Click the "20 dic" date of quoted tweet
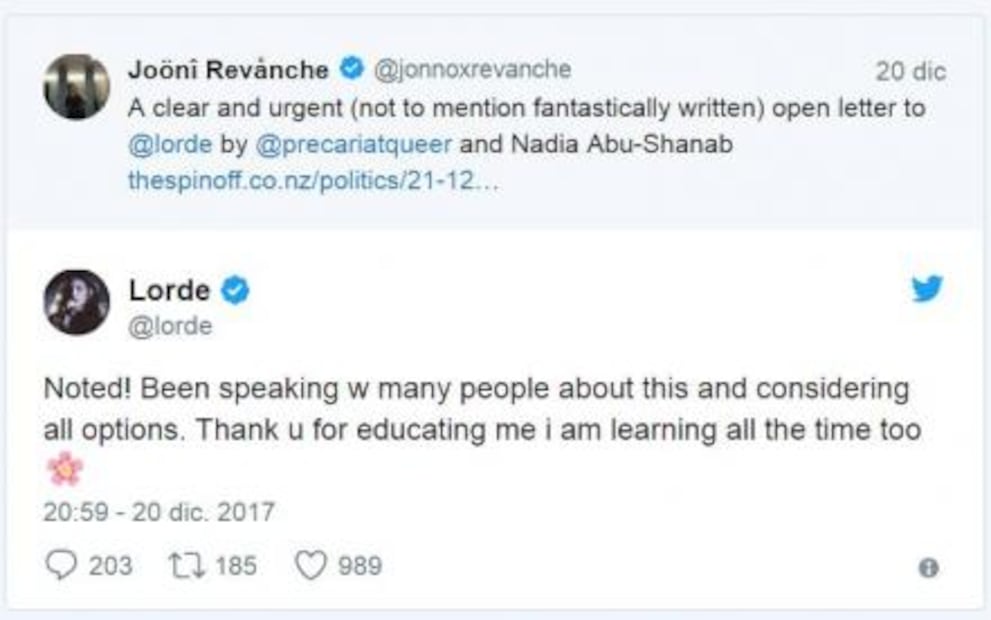 point(910,72)
